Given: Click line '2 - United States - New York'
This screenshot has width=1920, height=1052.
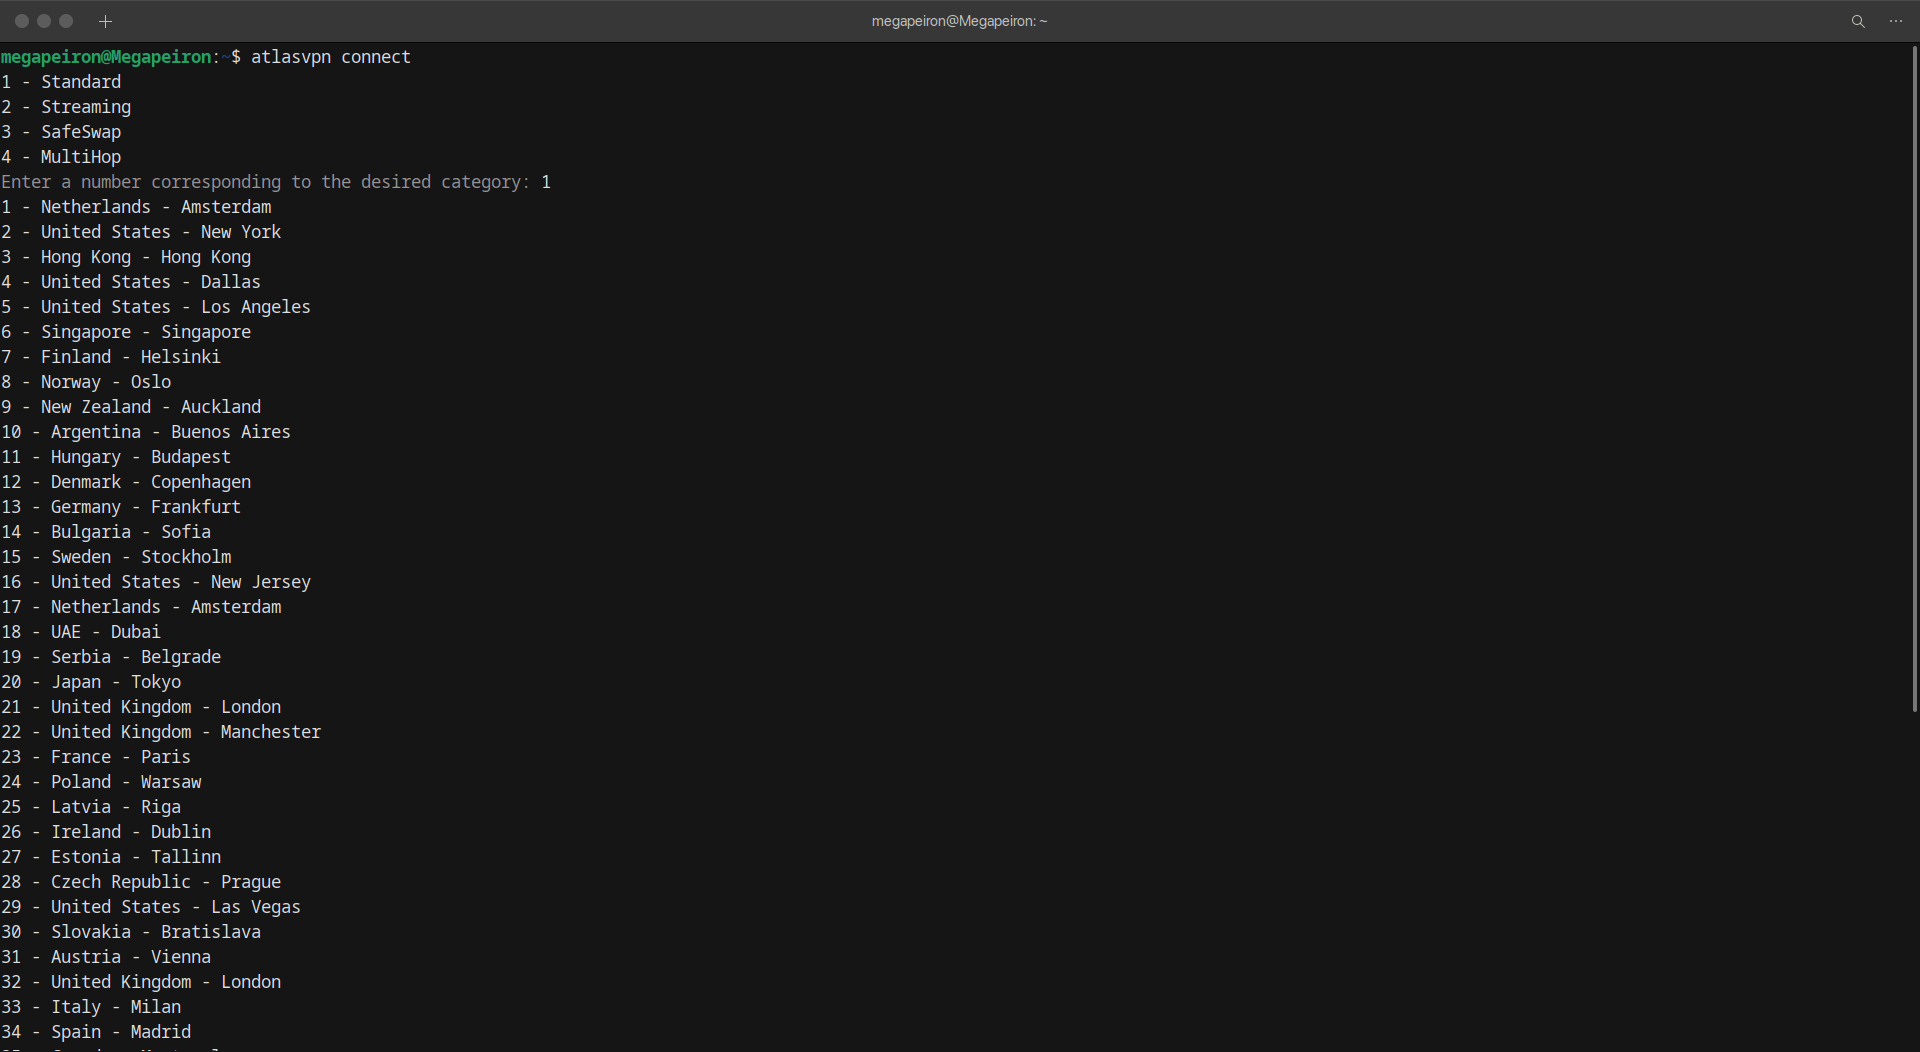Looking at the screenshot, I should 141,232.
